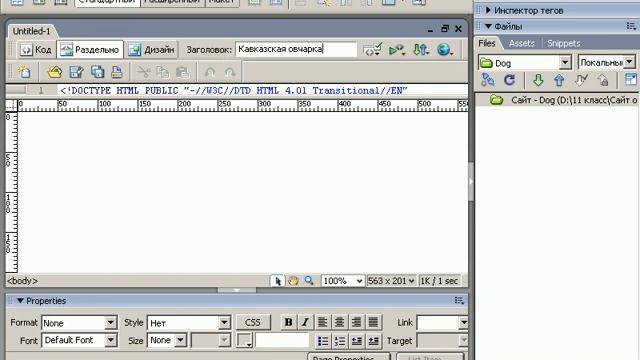This screenshot has width=640, height=360.
Task: Click the check in files lock icon
Action: pos(602,80)
